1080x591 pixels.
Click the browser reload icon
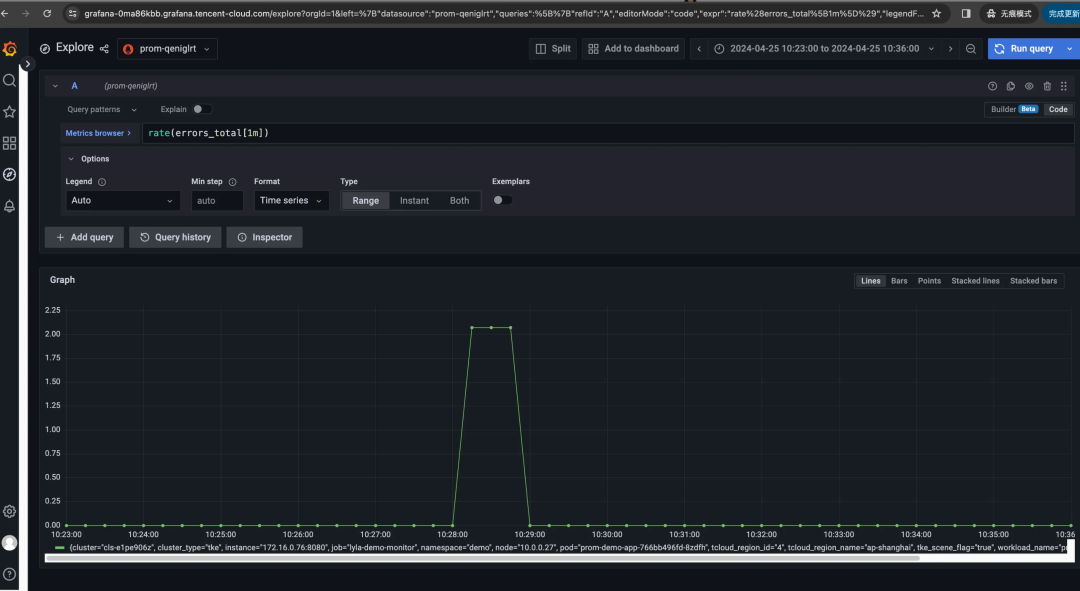coord(47,13)
